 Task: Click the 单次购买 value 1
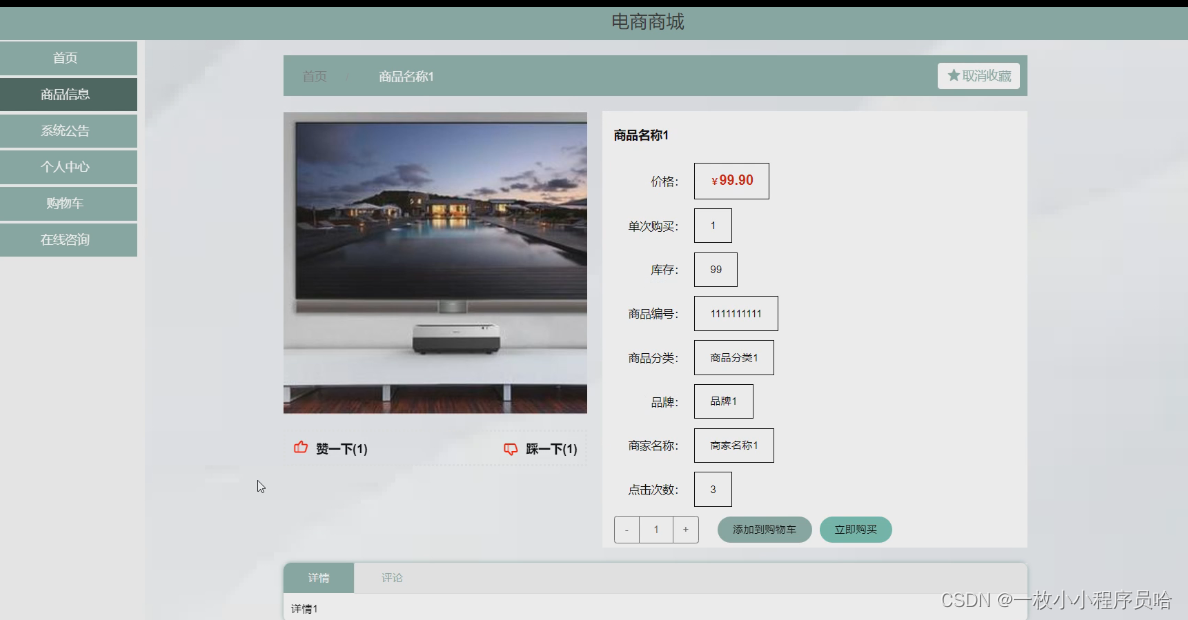pos(713,226)
